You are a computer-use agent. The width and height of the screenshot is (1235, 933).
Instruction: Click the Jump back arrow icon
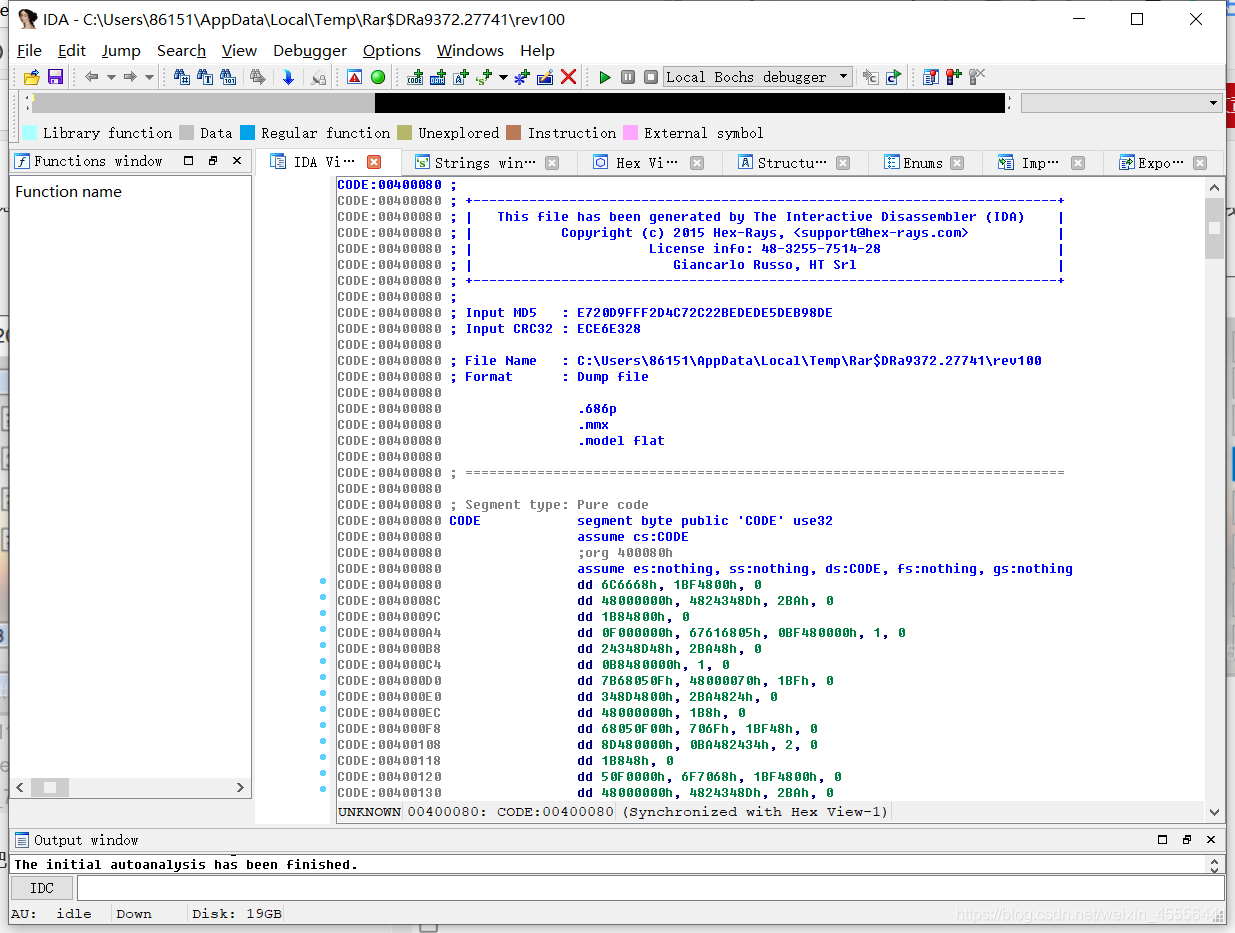(91, 77)
